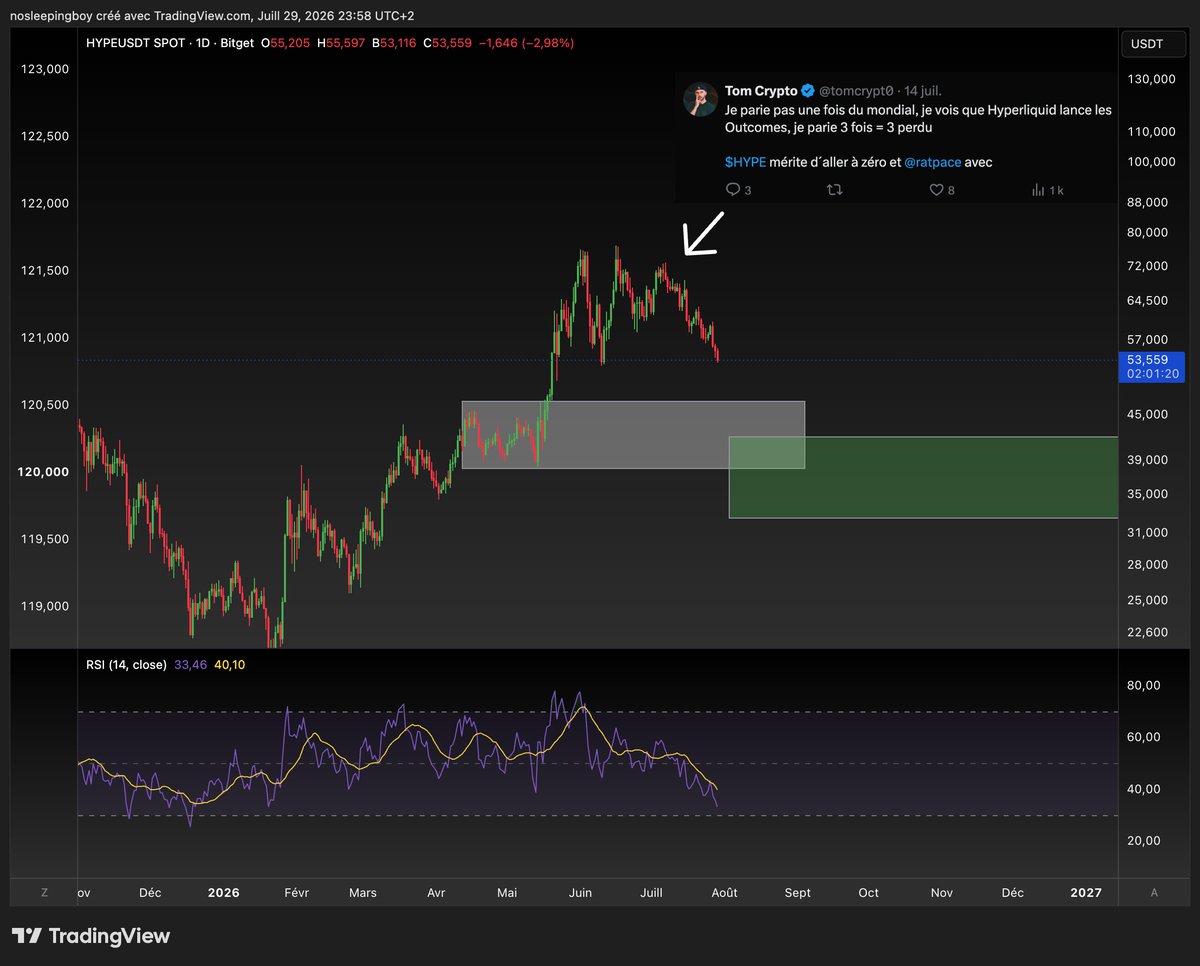This screenshot has height=966, width=1200.
Task: Click the blue verified badge beside Tom Crypto
Action: click(807, 91)
